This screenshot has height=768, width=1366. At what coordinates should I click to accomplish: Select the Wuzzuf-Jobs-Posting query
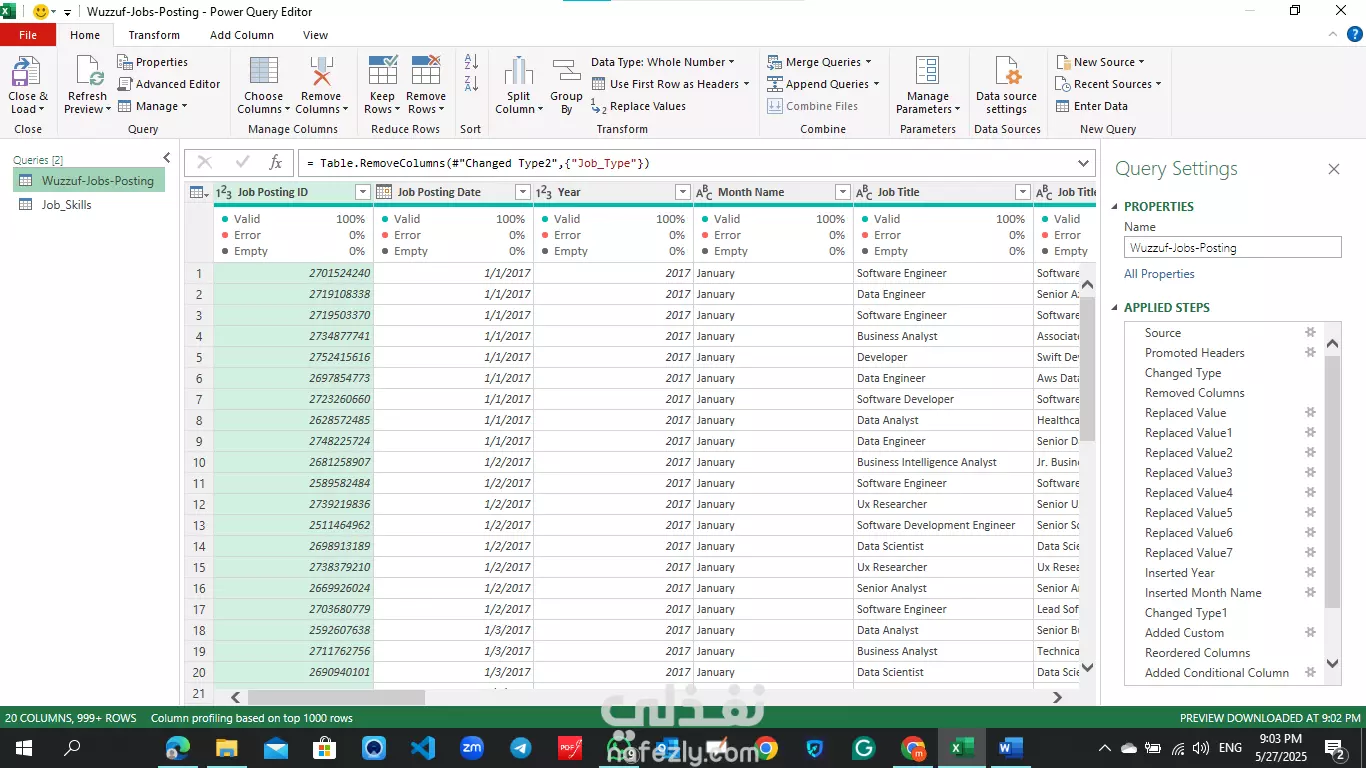point(89,181)
